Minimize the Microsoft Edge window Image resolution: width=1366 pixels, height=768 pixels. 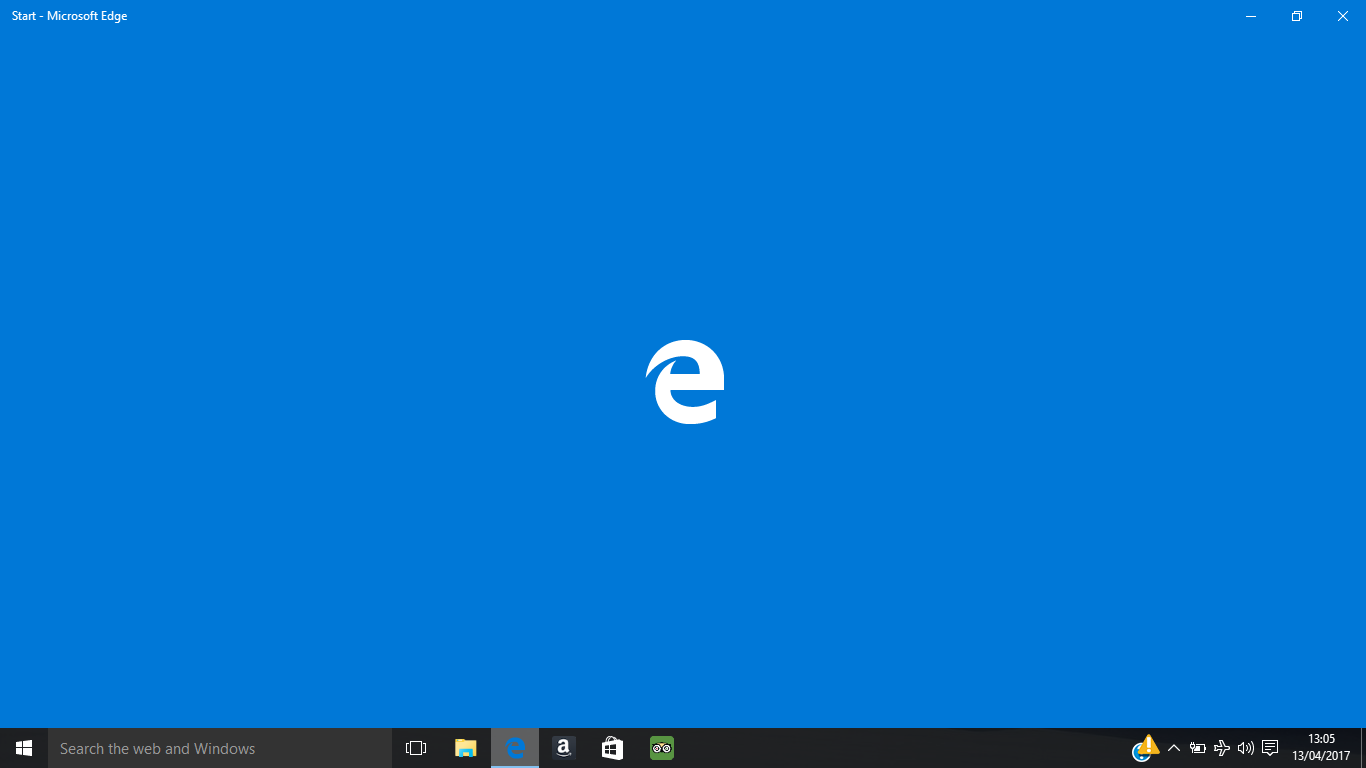click(1251, 16)
